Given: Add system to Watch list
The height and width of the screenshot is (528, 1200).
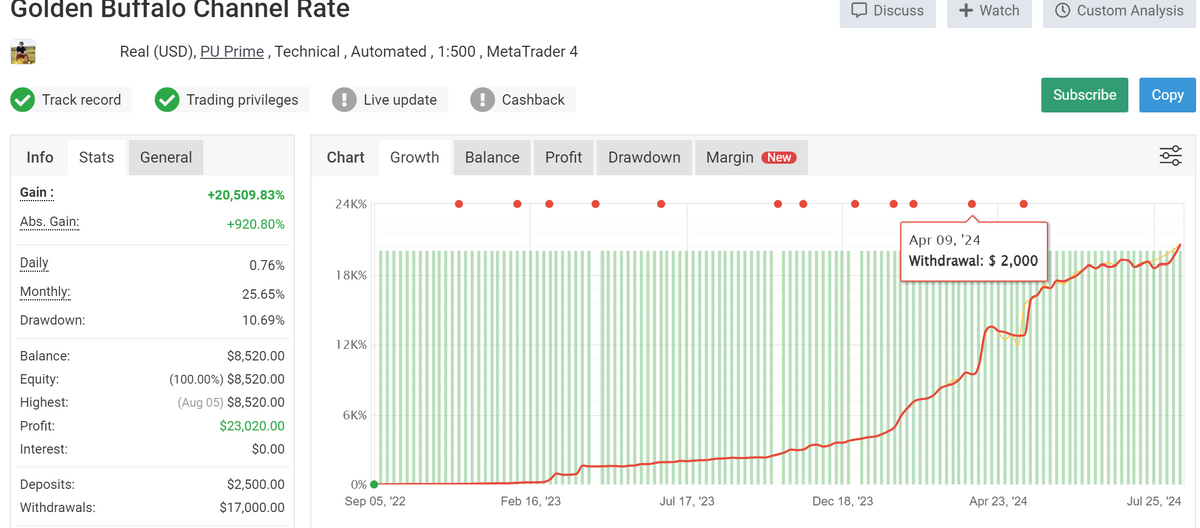Looking at the screenshot, I should tap(989, 11).
